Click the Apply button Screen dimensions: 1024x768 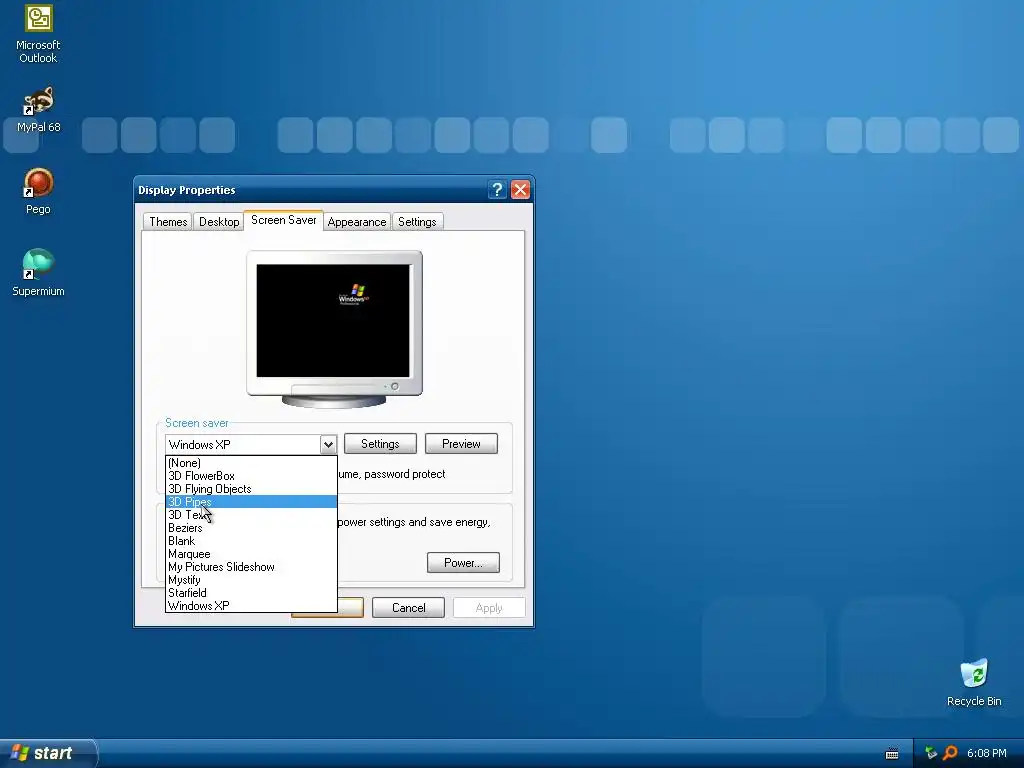[x=489, y=607]
